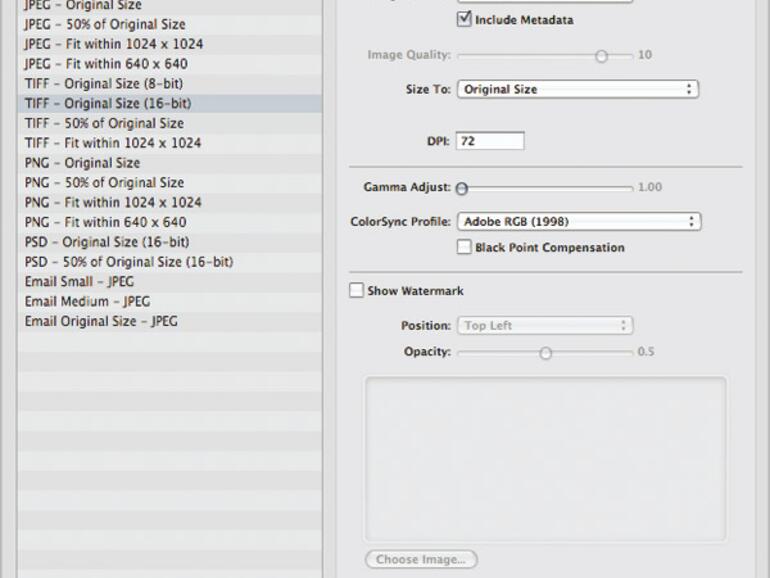Open the watermark Position dropdown
The width and height of the screenshot is (770, 578).
[545, 326]
